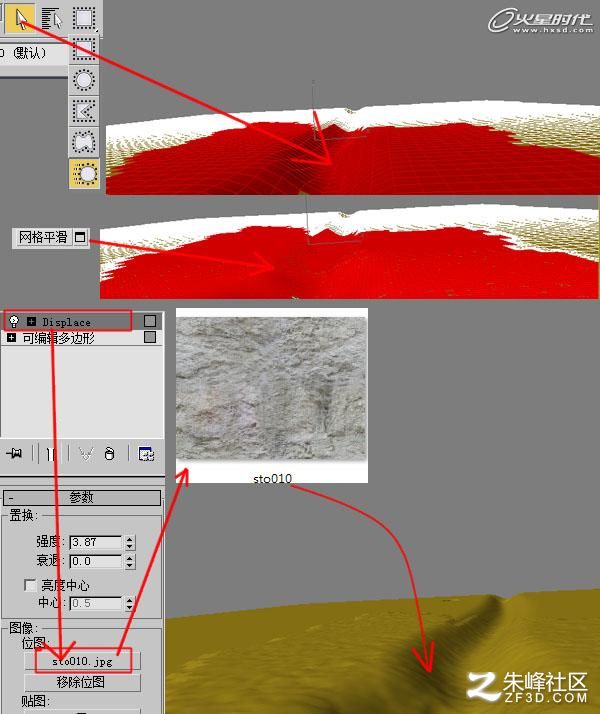Open the Select by Name tool
The height and width of the screenshot is (714, 600).
point(51,18)
